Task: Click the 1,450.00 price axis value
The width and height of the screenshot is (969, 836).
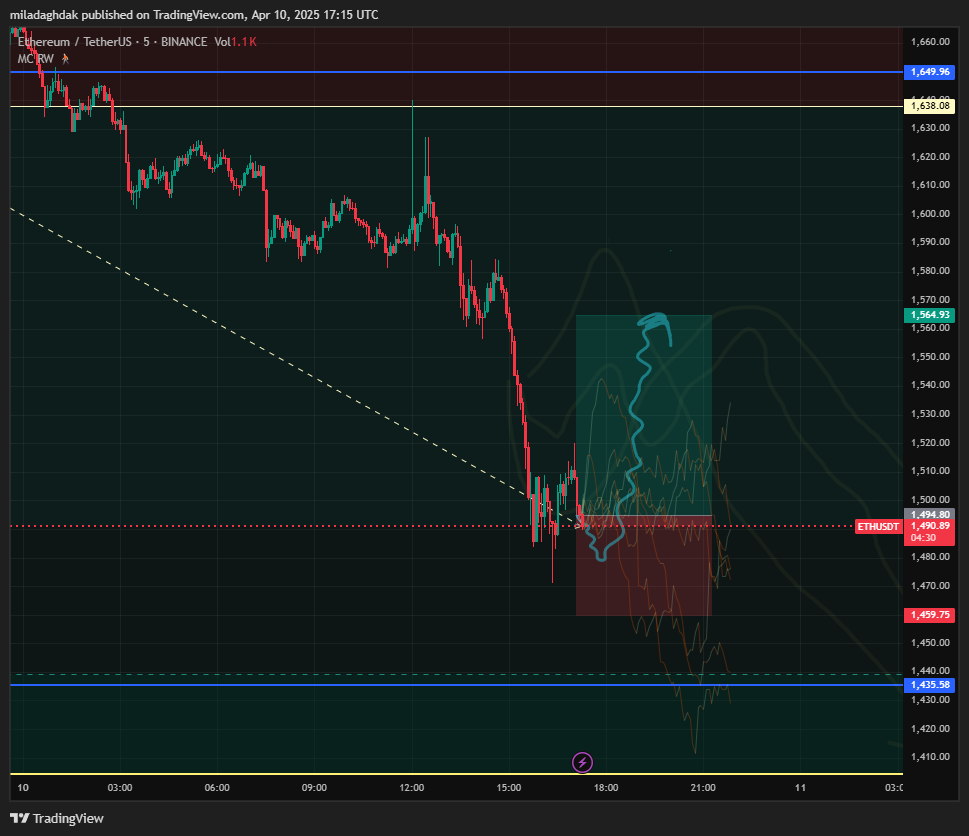Action: point(930,642)
